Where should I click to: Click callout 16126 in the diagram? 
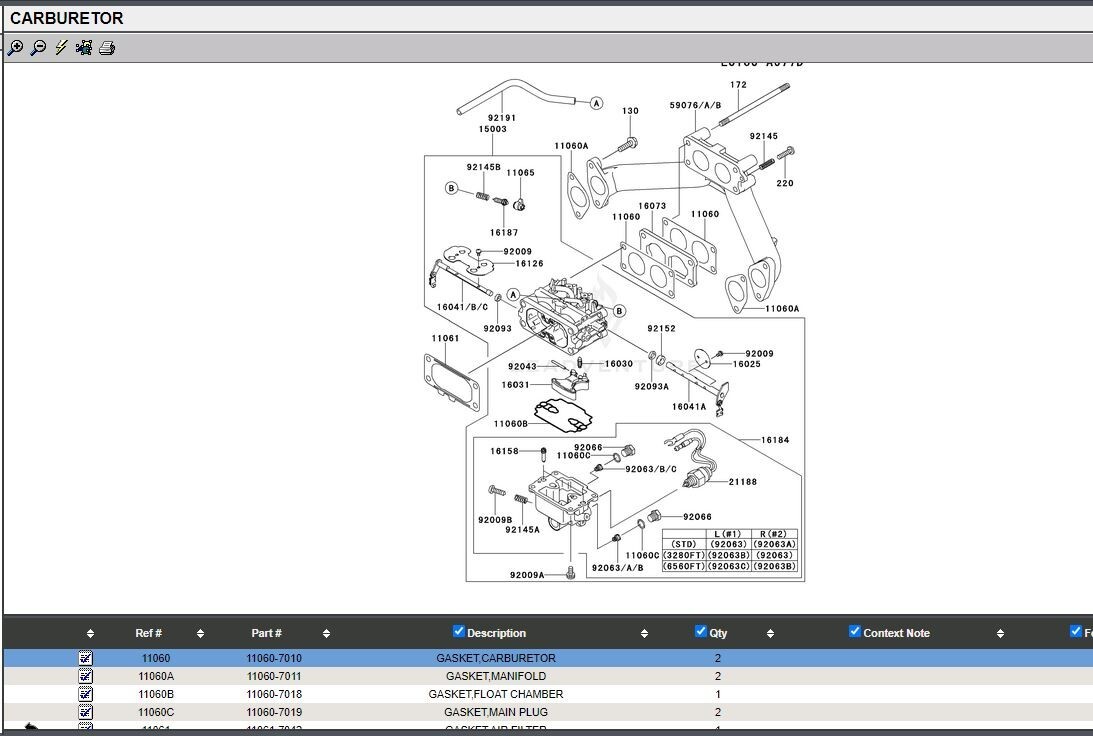[x=529, y=263]
